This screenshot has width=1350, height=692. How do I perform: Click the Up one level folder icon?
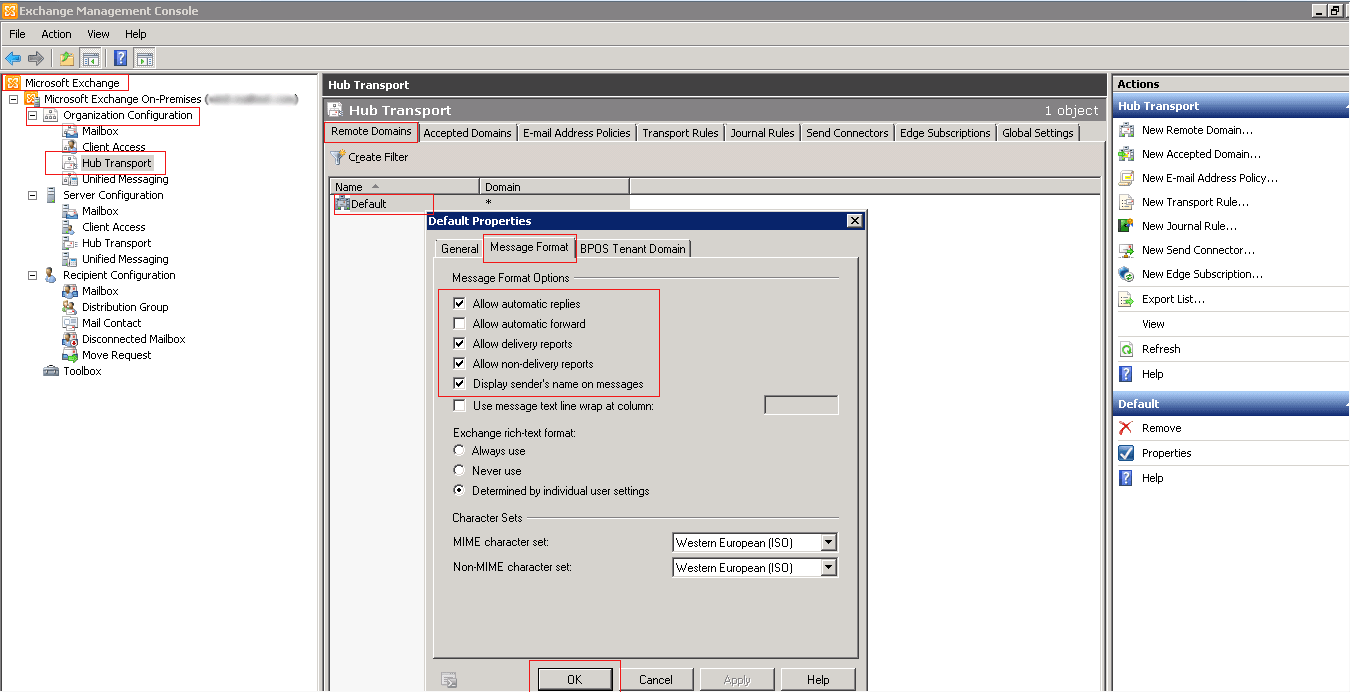(66, 58)
